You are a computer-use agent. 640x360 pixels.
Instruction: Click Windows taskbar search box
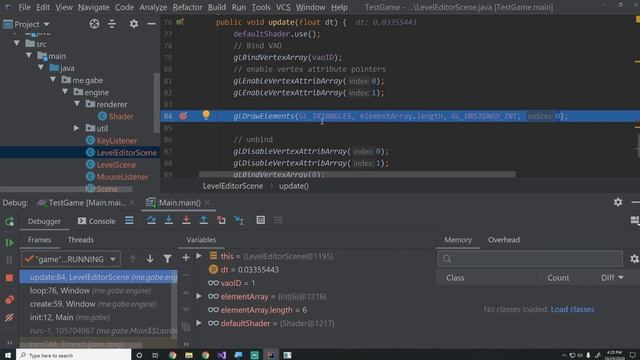pos(74,355)
